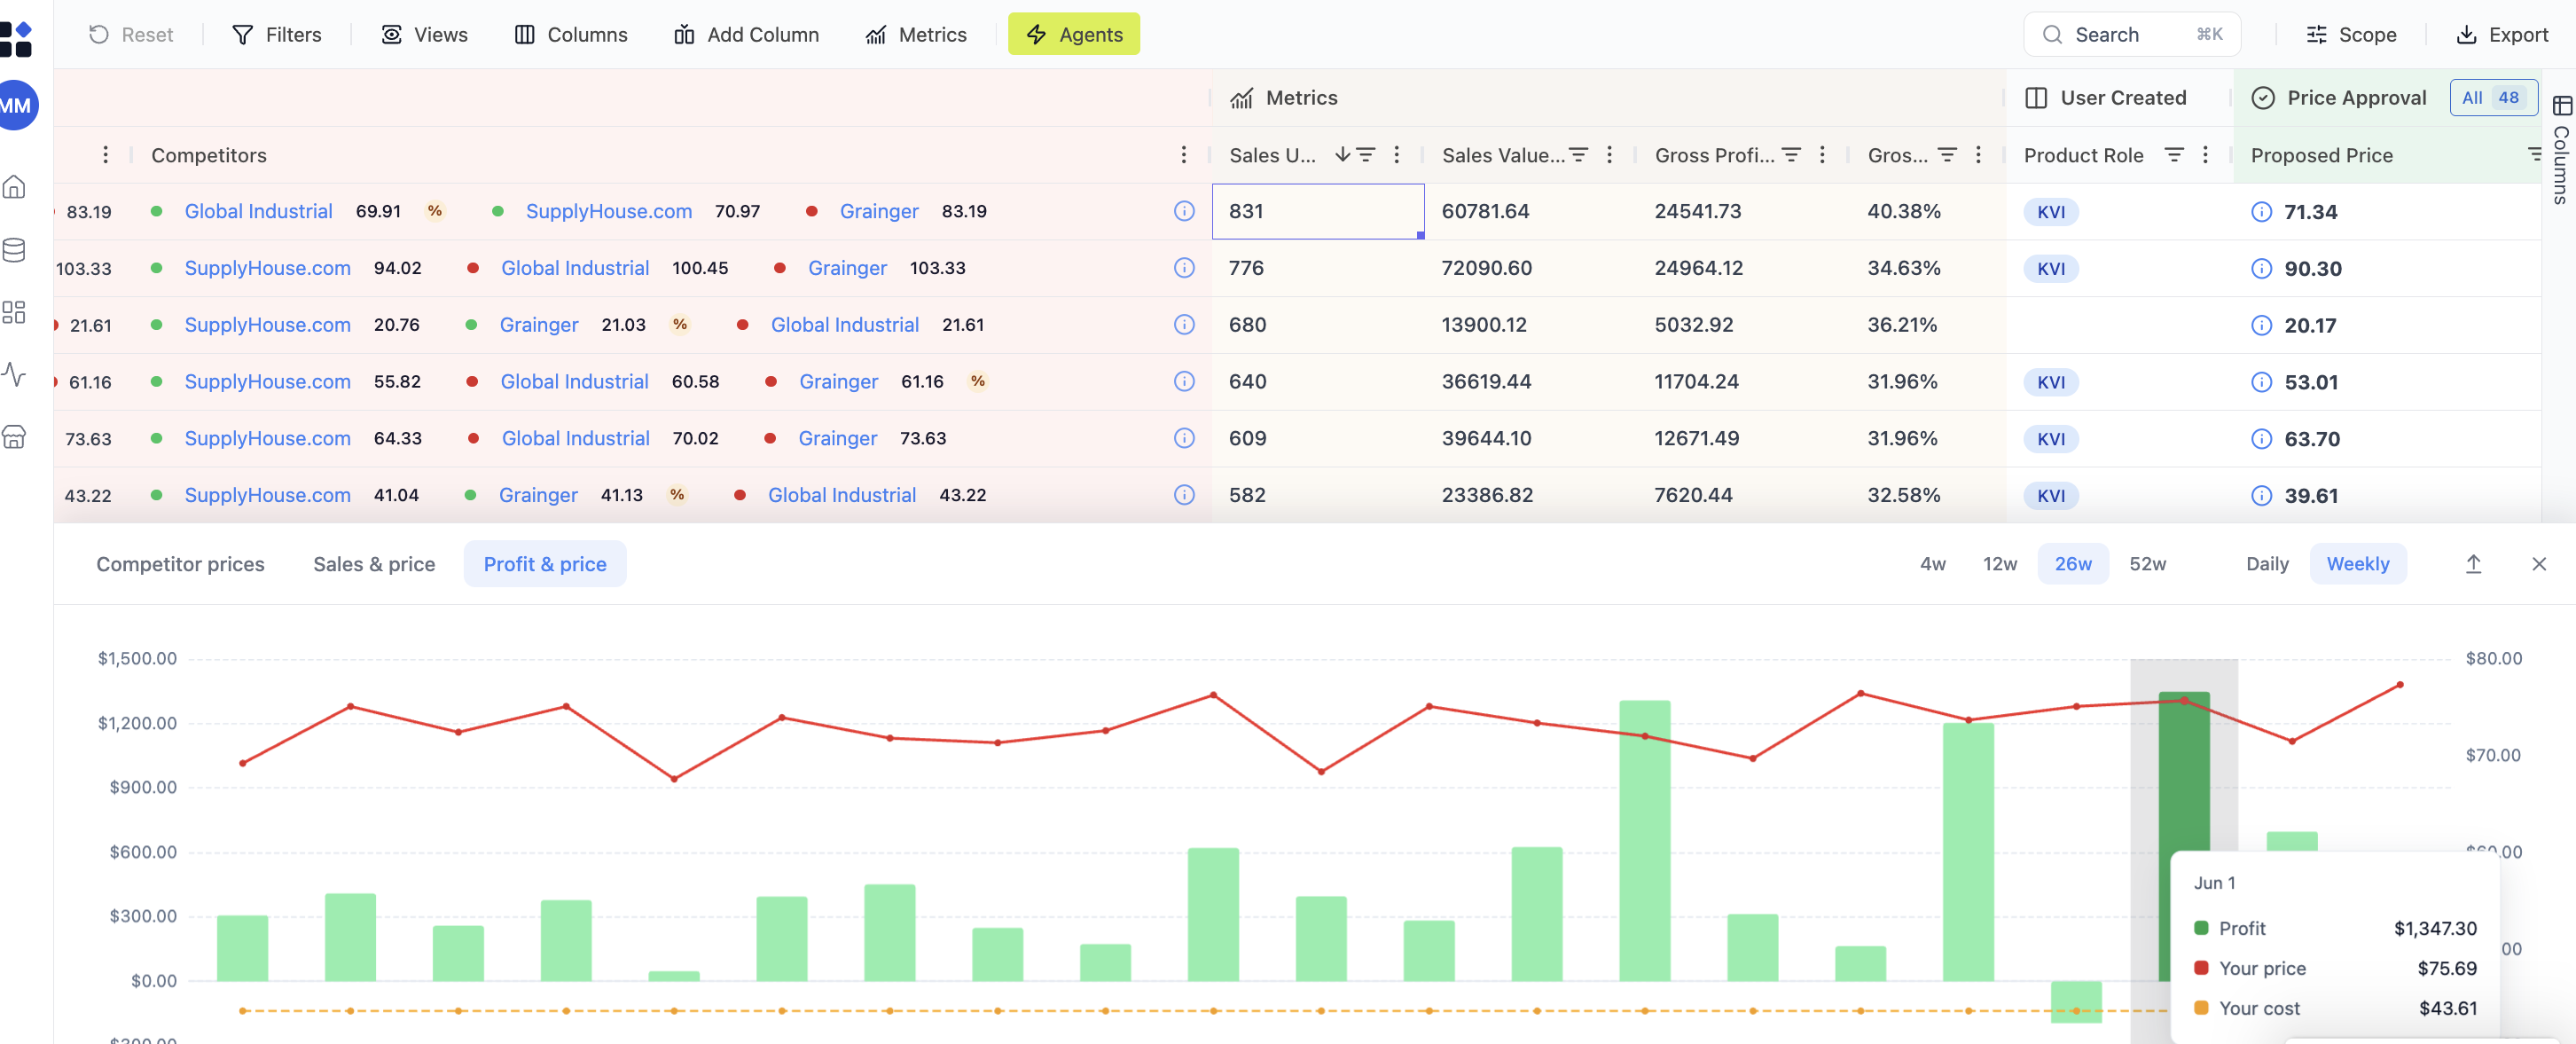
Task: Switch to the Sales & price tab
Action: (x=375, y=564)
